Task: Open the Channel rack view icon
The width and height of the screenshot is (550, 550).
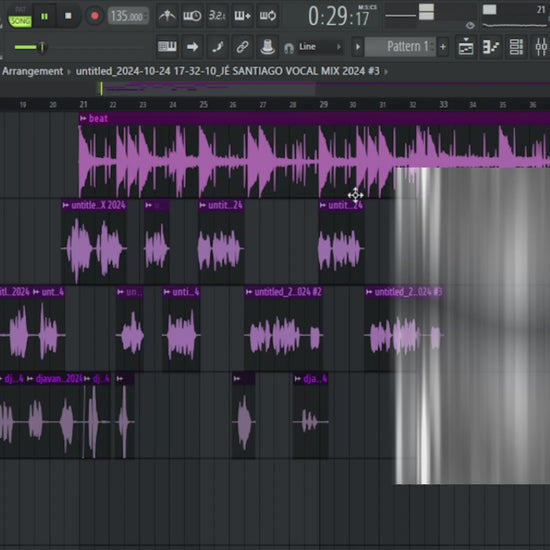Action: pos(516,47)
